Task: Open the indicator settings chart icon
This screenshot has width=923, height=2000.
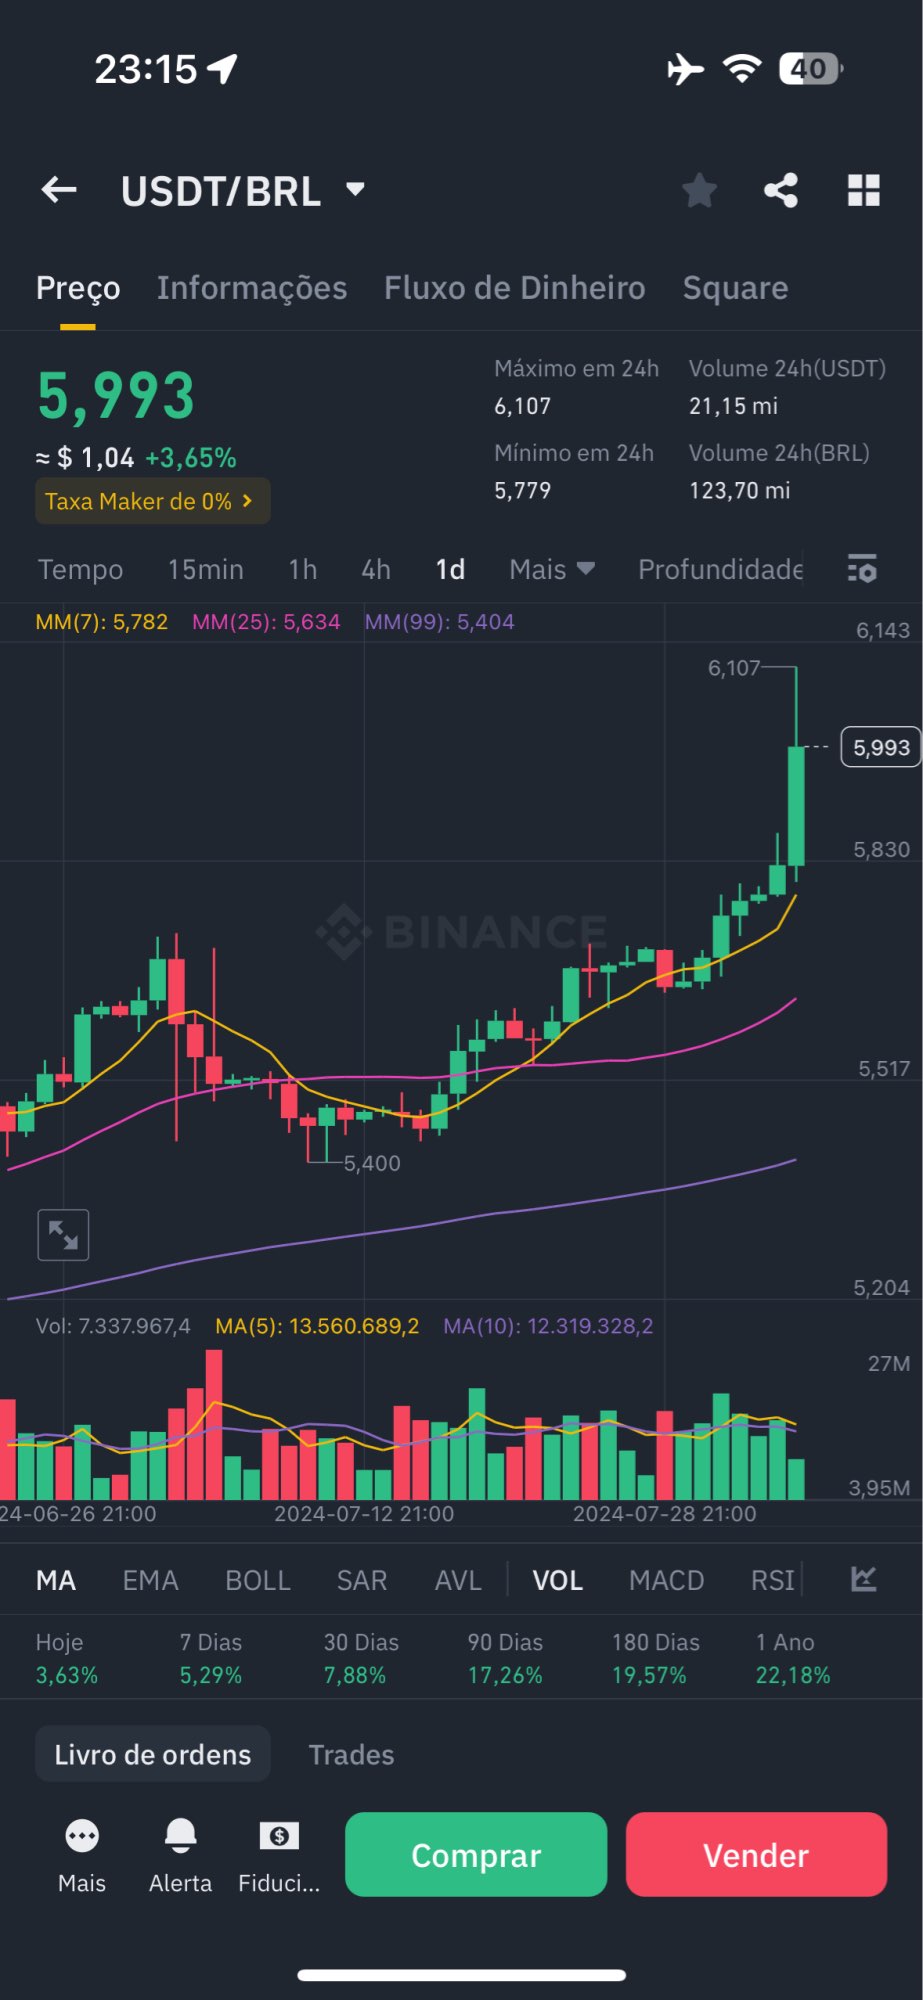Action: click(x=864, y=1580)
